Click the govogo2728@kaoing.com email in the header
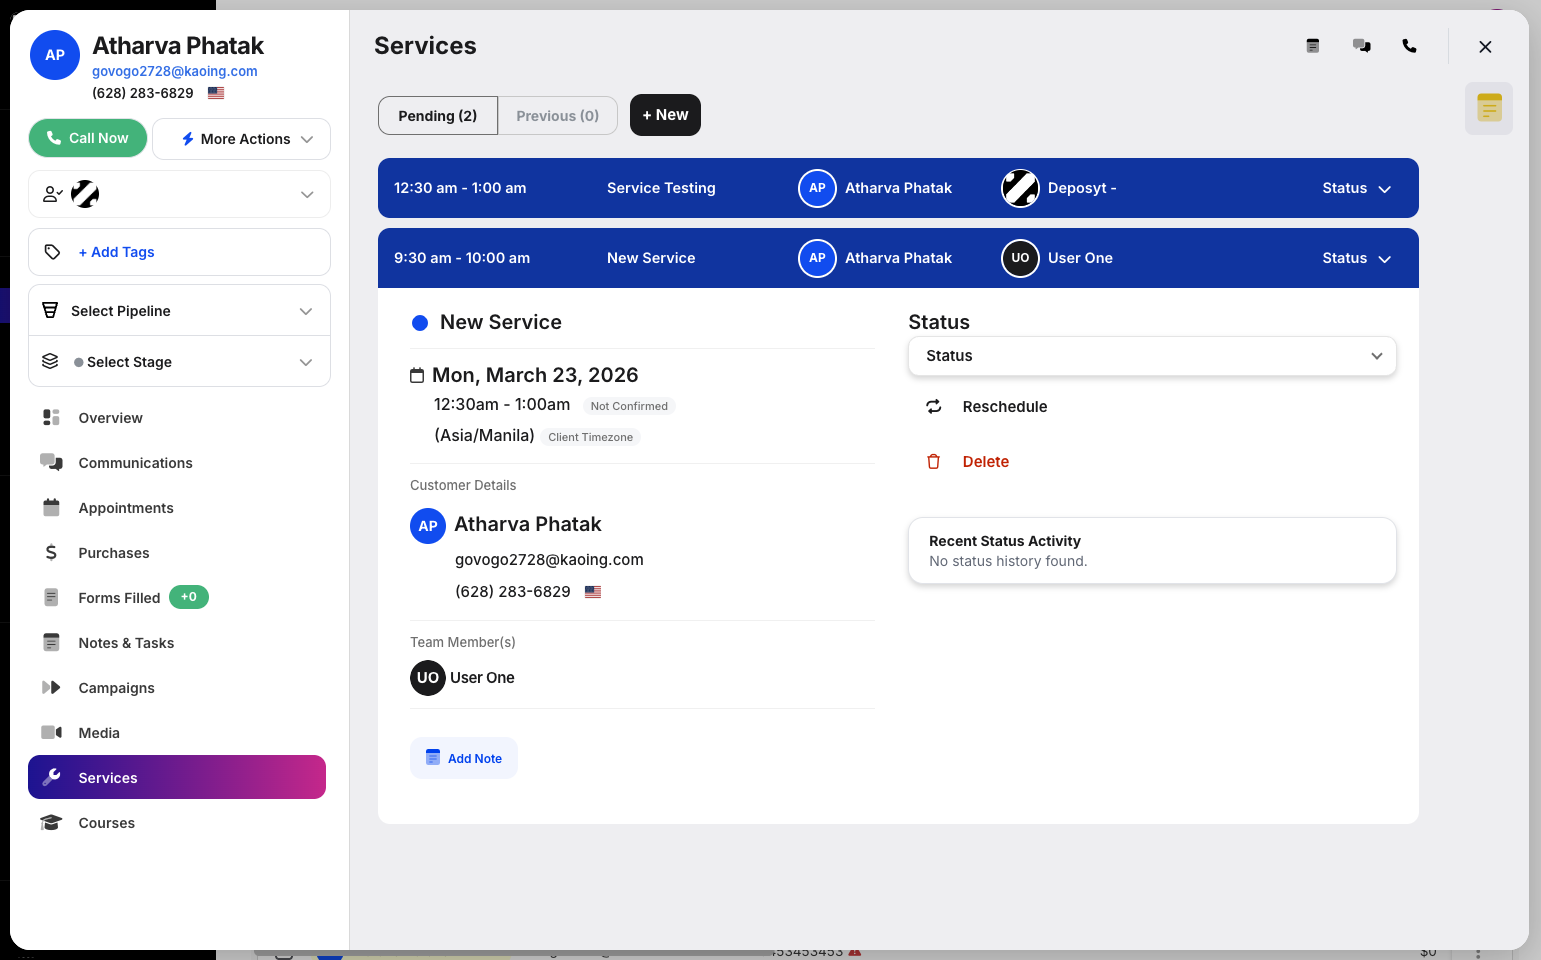 175,71
